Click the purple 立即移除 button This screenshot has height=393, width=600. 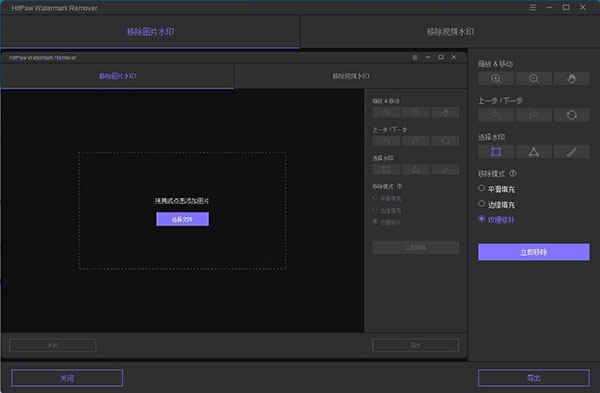(x=534, y=252)
